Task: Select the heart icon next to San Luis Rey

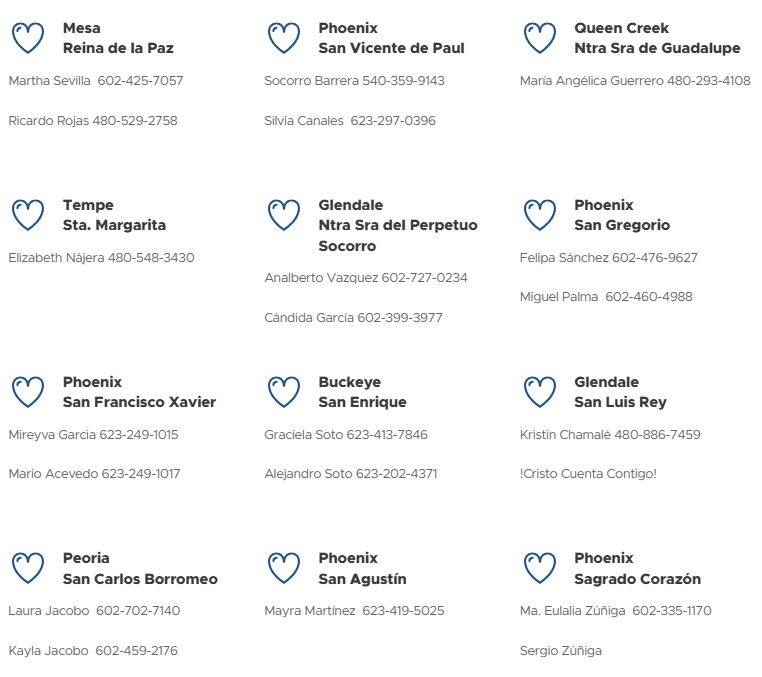Action: 539,392
